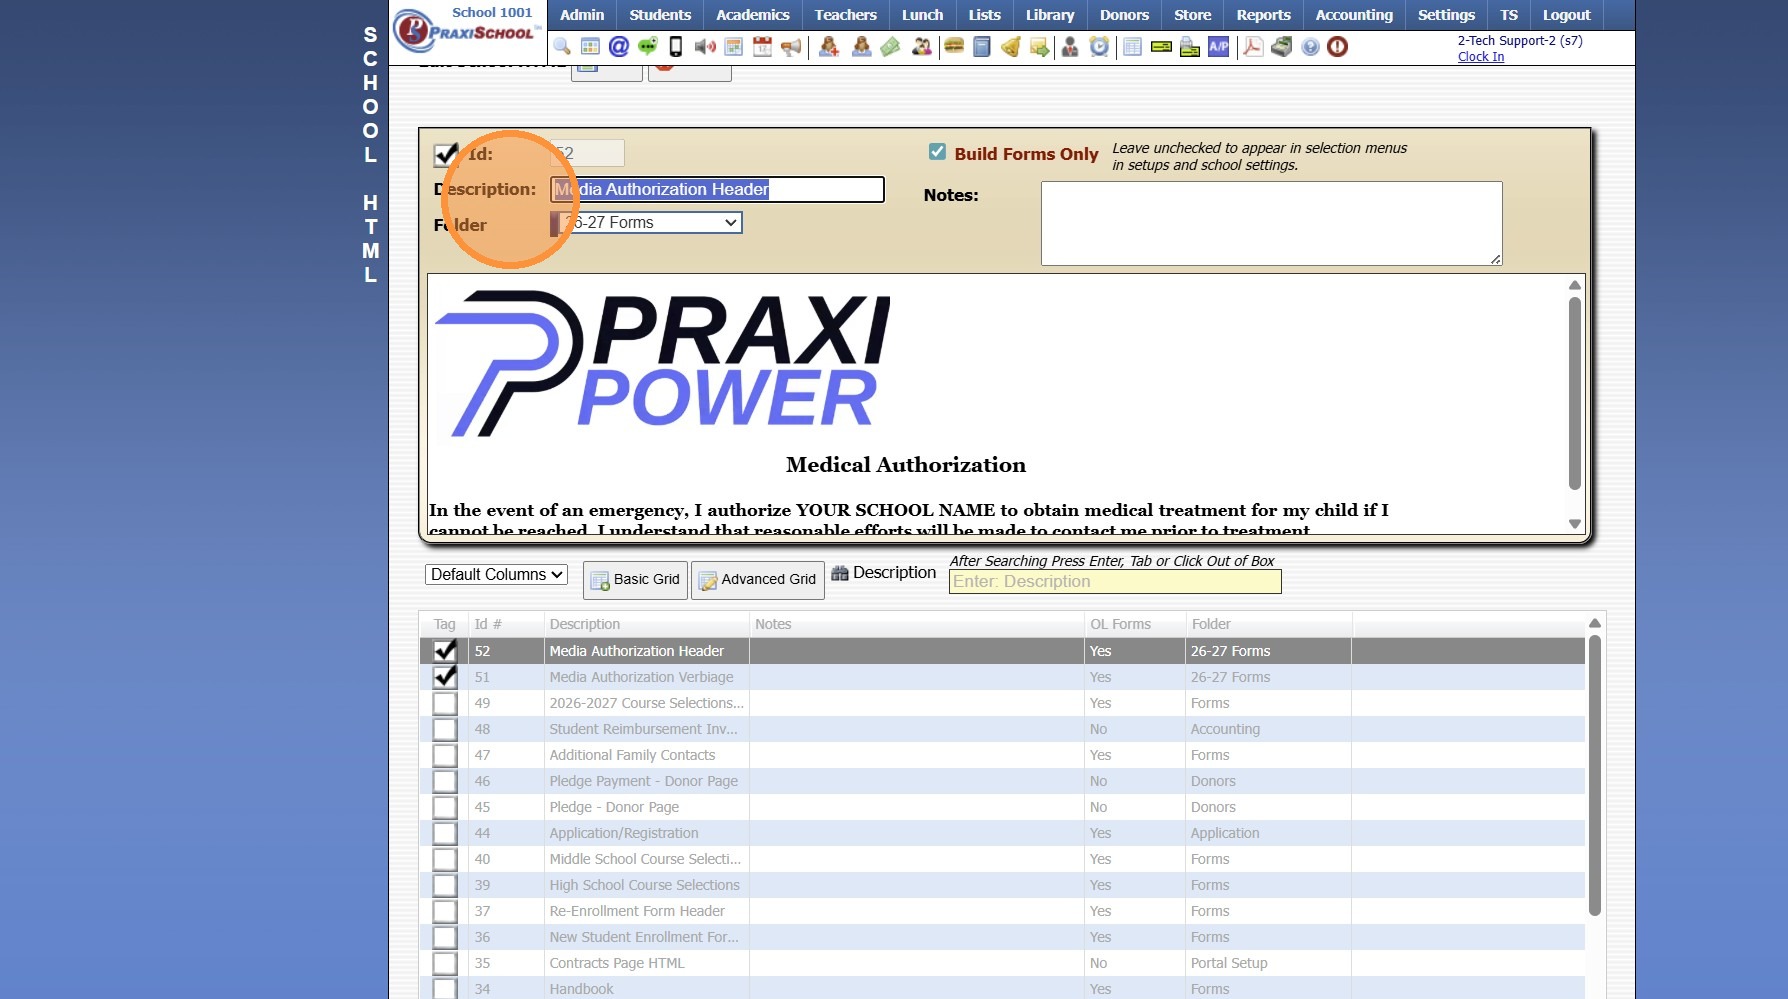Tick the tag checkbox for row 39
Screen dimensions: 1788x999
445,885
